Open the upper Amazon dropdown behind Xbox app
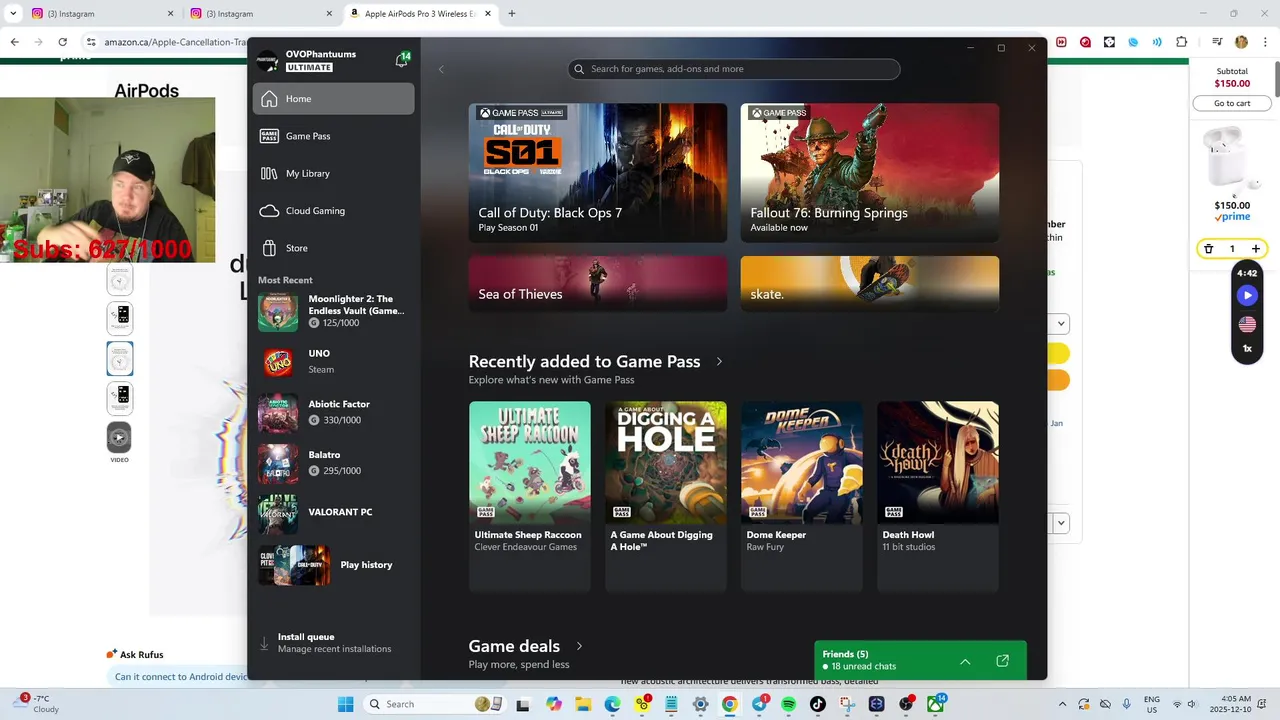The width and height of the screenshot is (1280, 720). pyautogui.click(x=1060, y=324)
